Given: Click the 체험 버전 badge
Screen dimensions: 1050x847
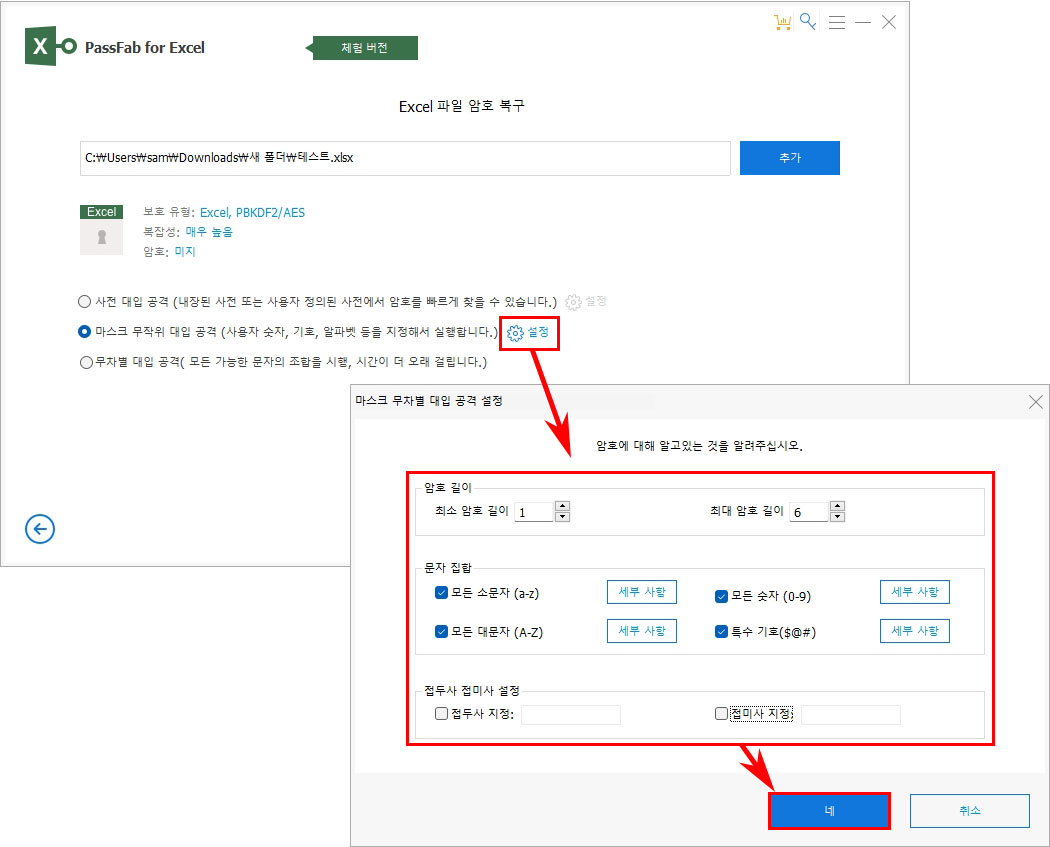Looking at the screenshot, I should click(362, 47).
